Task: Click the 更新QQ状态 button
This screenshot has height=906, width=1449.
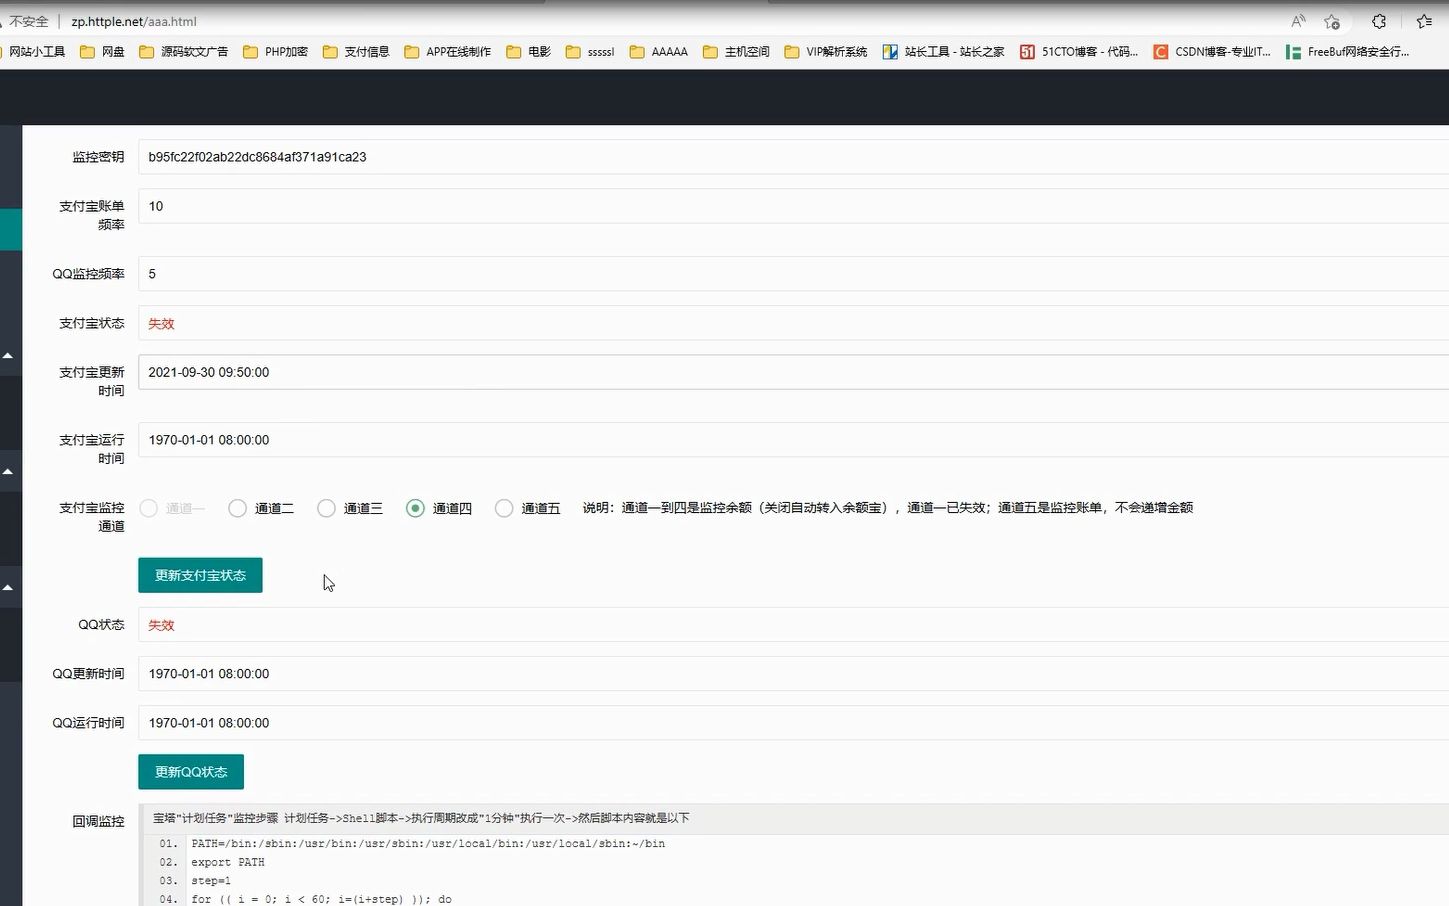Action: pos(190,771)
